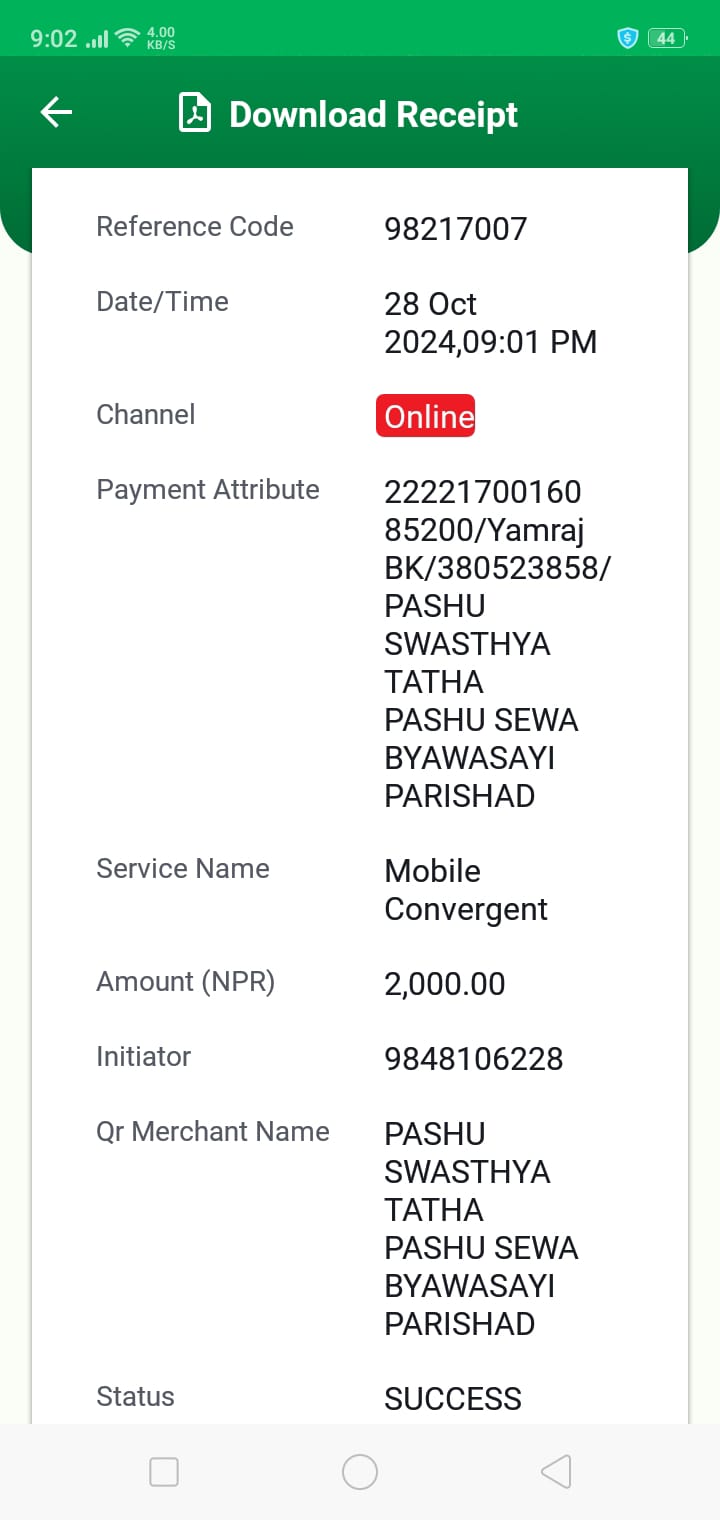Tap the Android recent apps square icon

click(163, 1472)
